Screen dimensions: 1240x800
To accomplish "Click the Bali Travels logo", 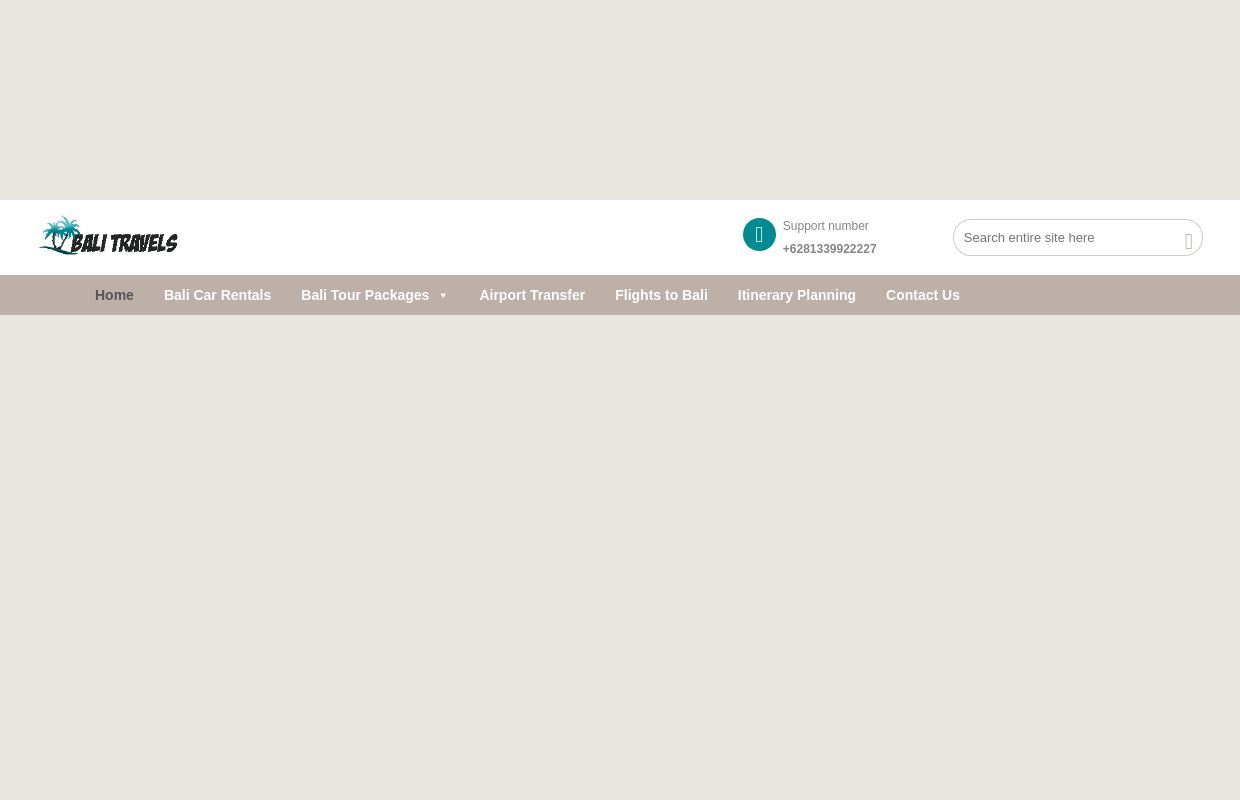I will click(108, 236).
